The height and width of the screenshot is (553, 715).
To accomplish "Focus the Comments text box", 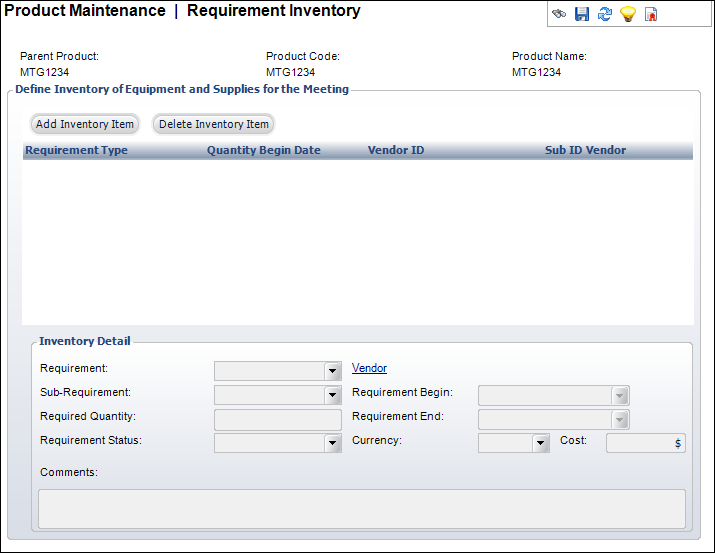I will point(361,508).
